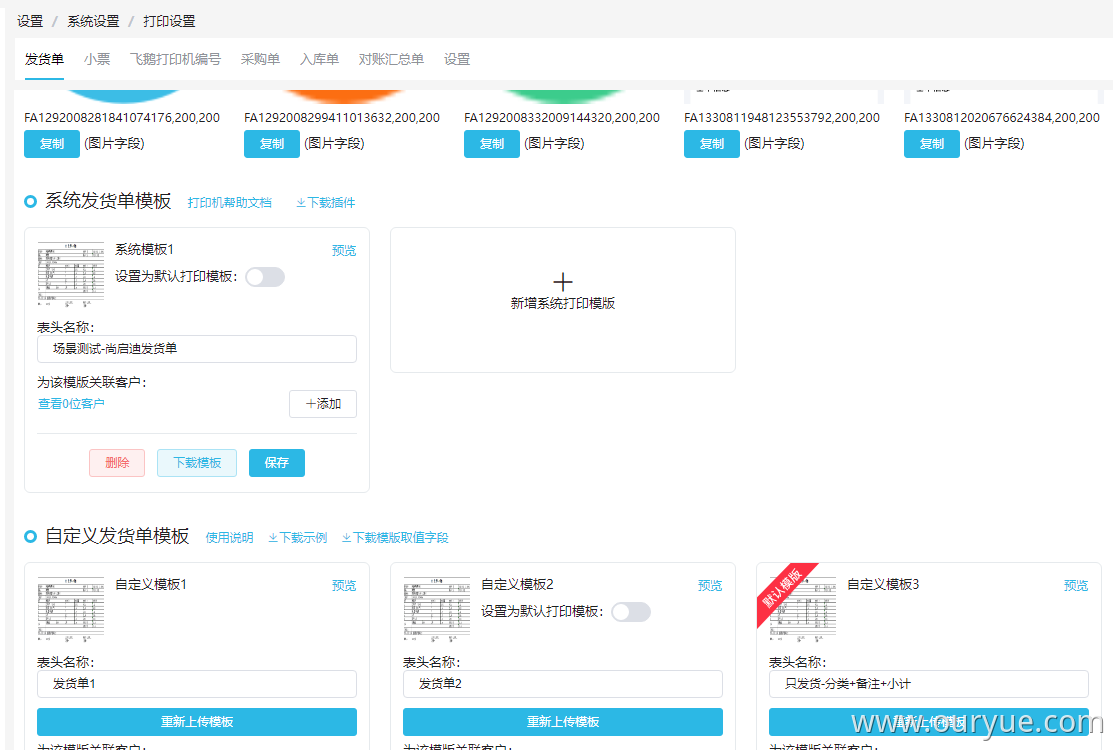The width and height of the screenshot is (1113, 750).
Task: Preview 系统模板1
Action: tap(344, 250)
